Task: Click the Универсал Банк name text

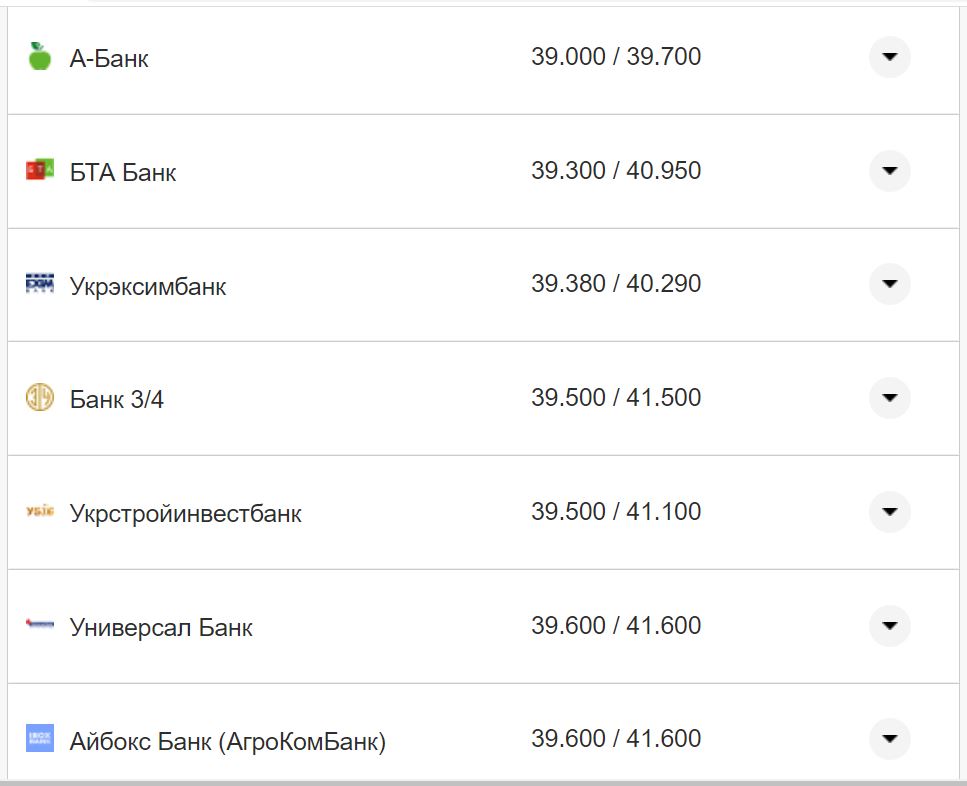Action: pyautogui.click(x=161, y=628)
